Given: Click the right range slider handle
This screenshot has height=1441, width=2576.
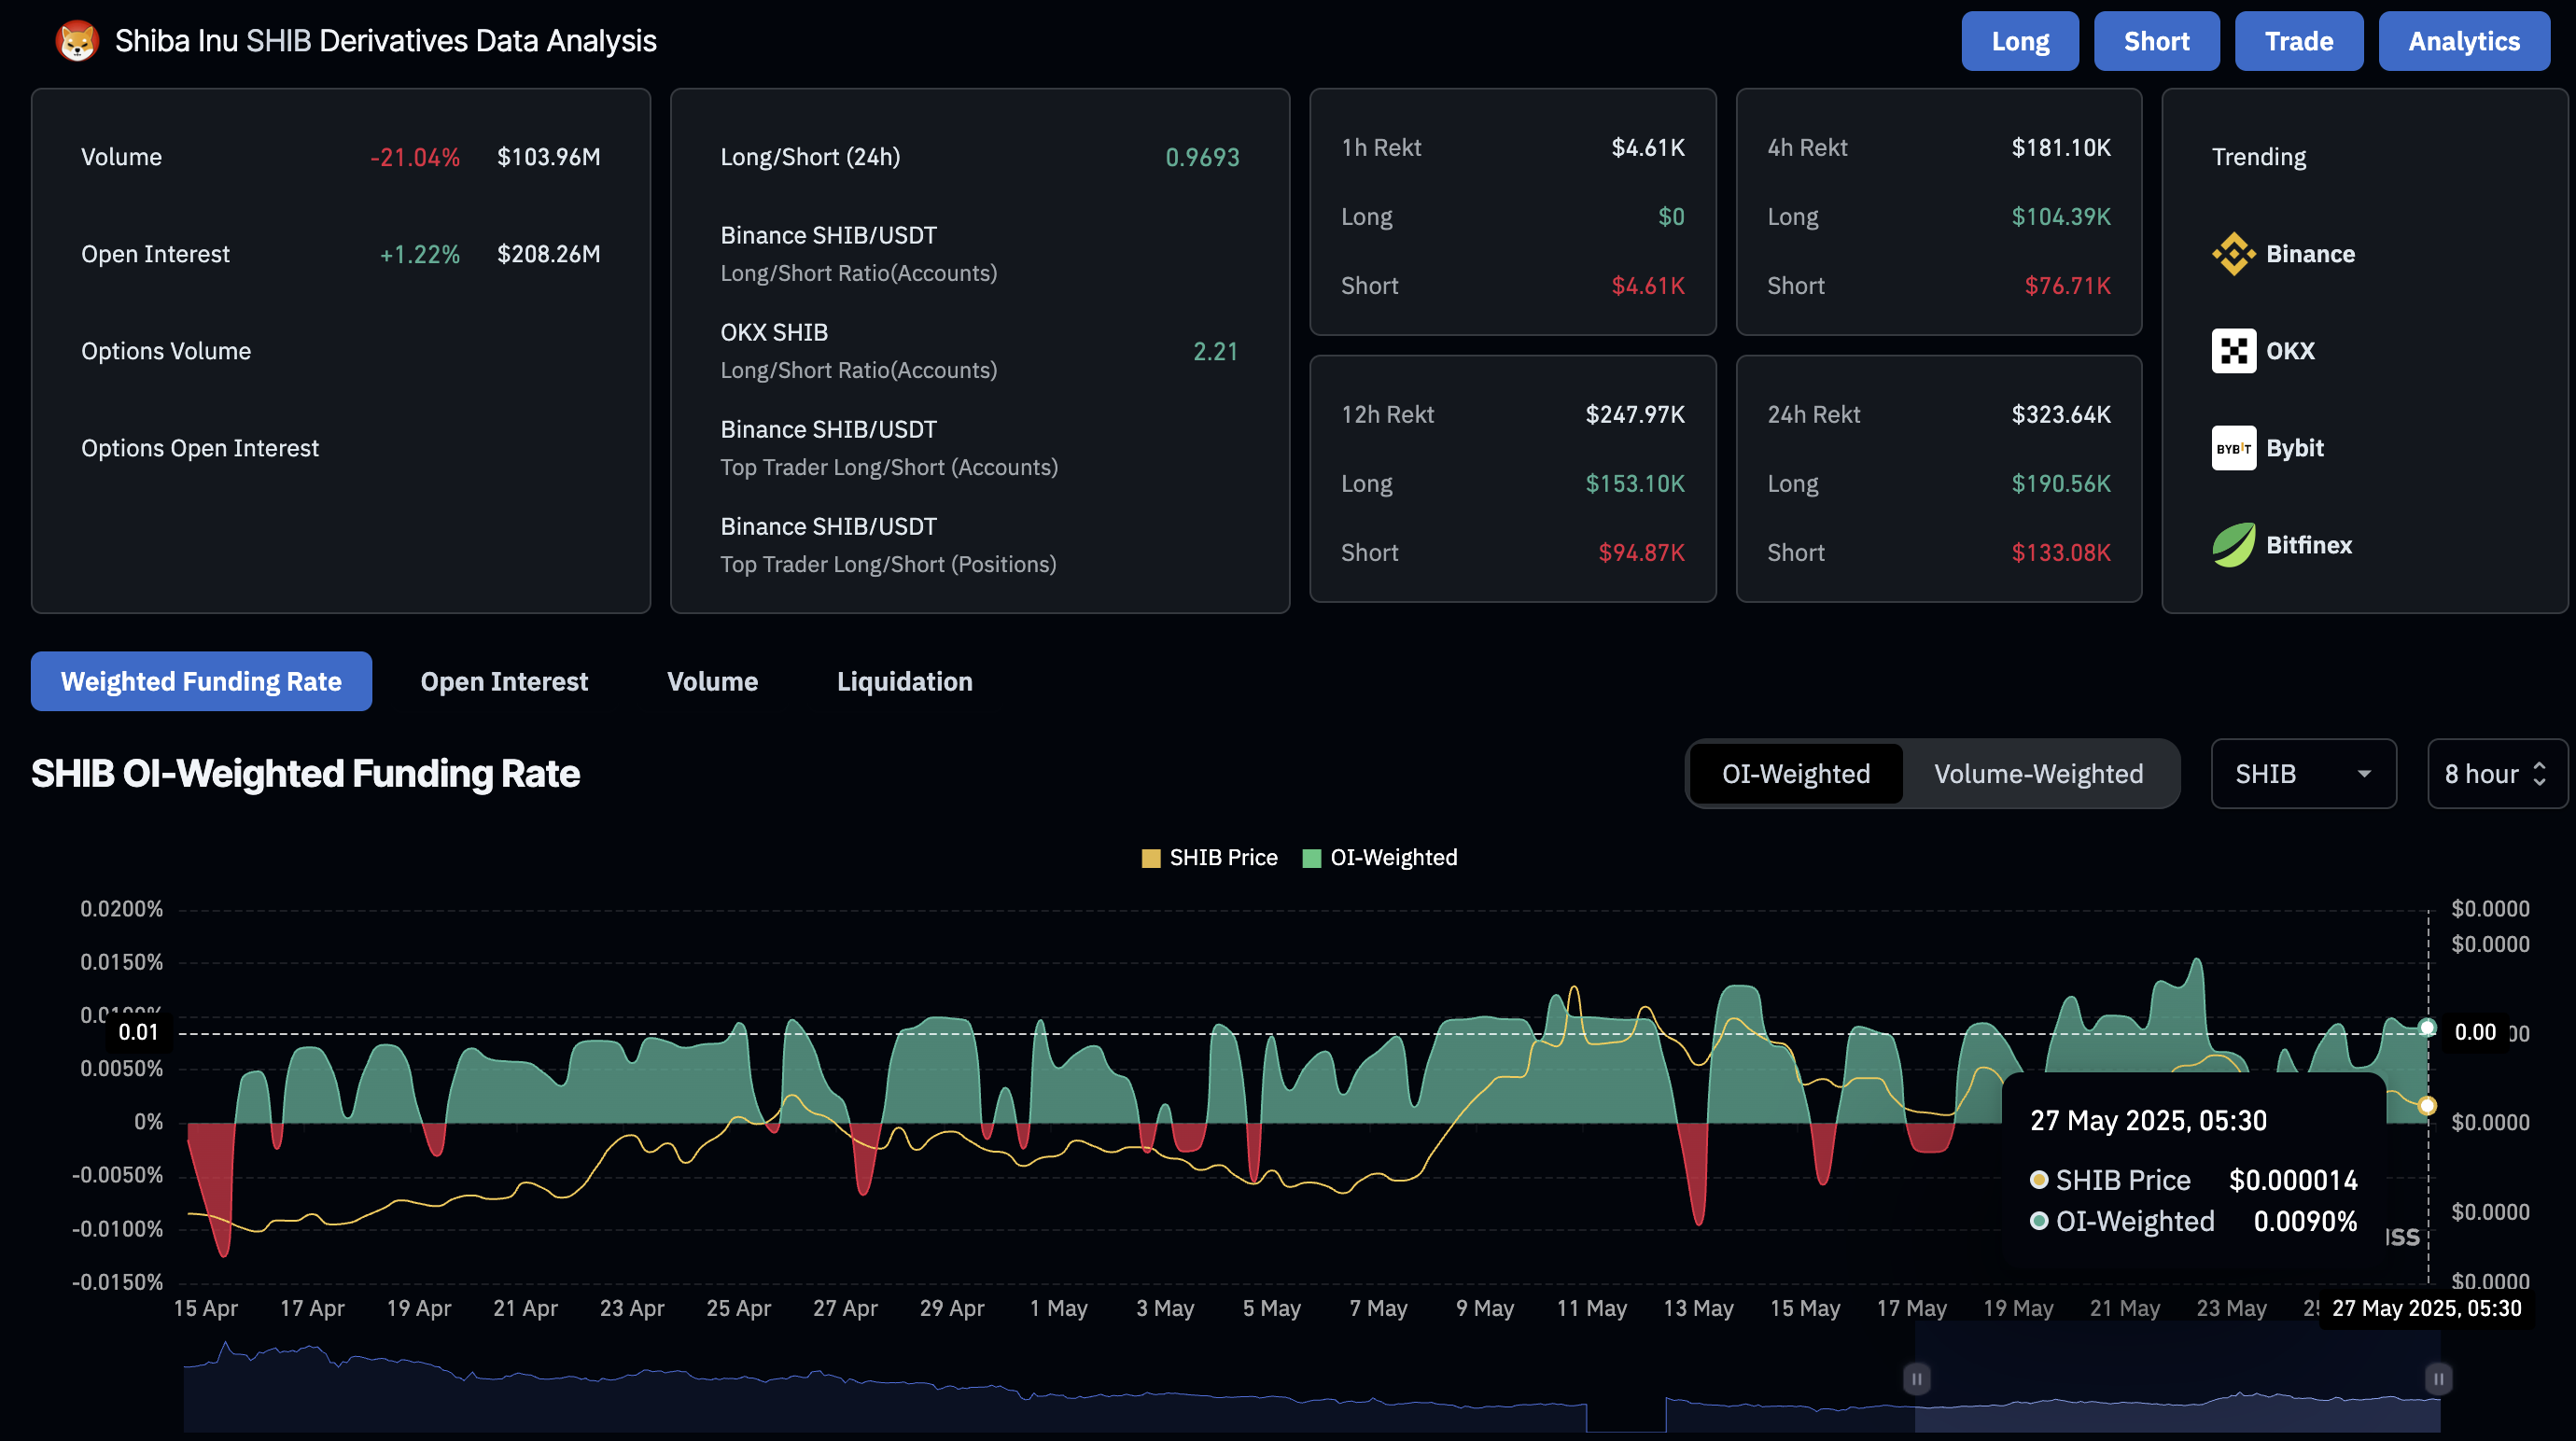Looking at the screenshot, I should click(x=2438, y=1379).
